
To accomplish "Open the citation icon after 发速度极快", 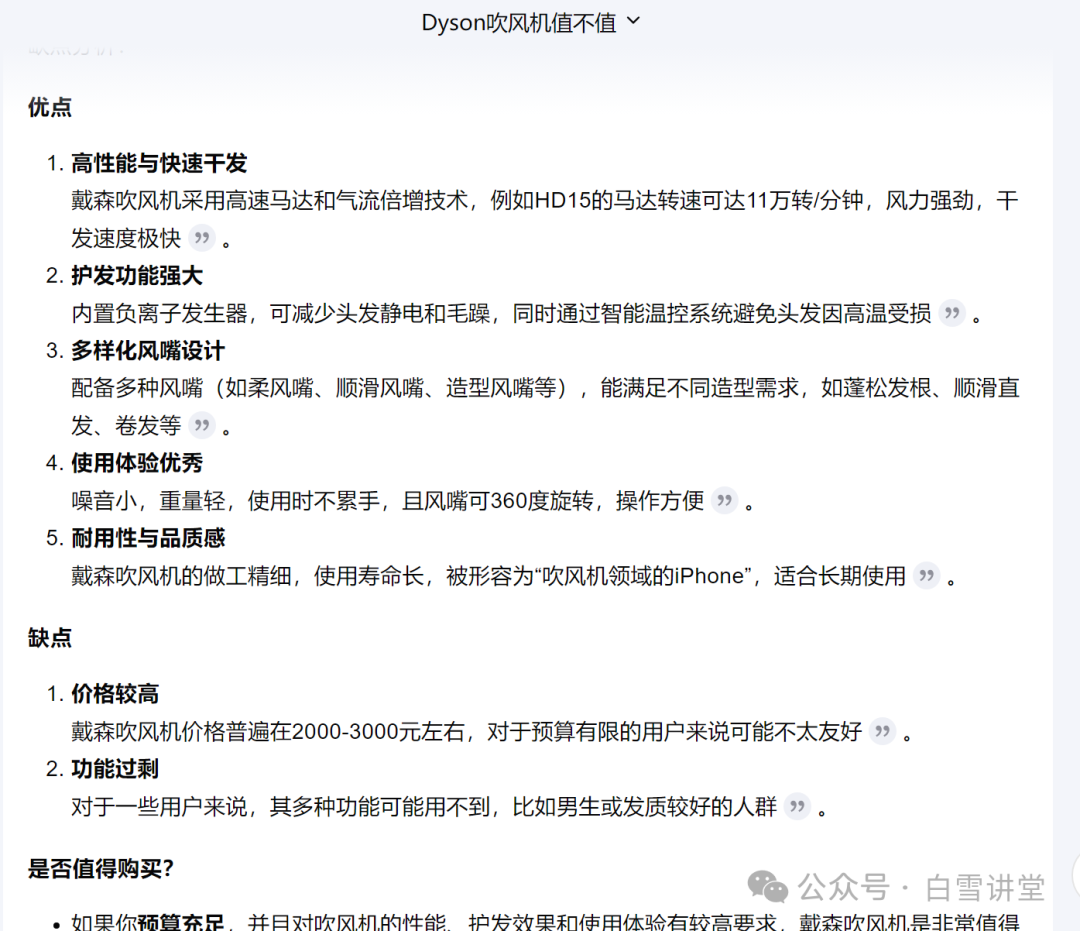I will coord(202,238).
